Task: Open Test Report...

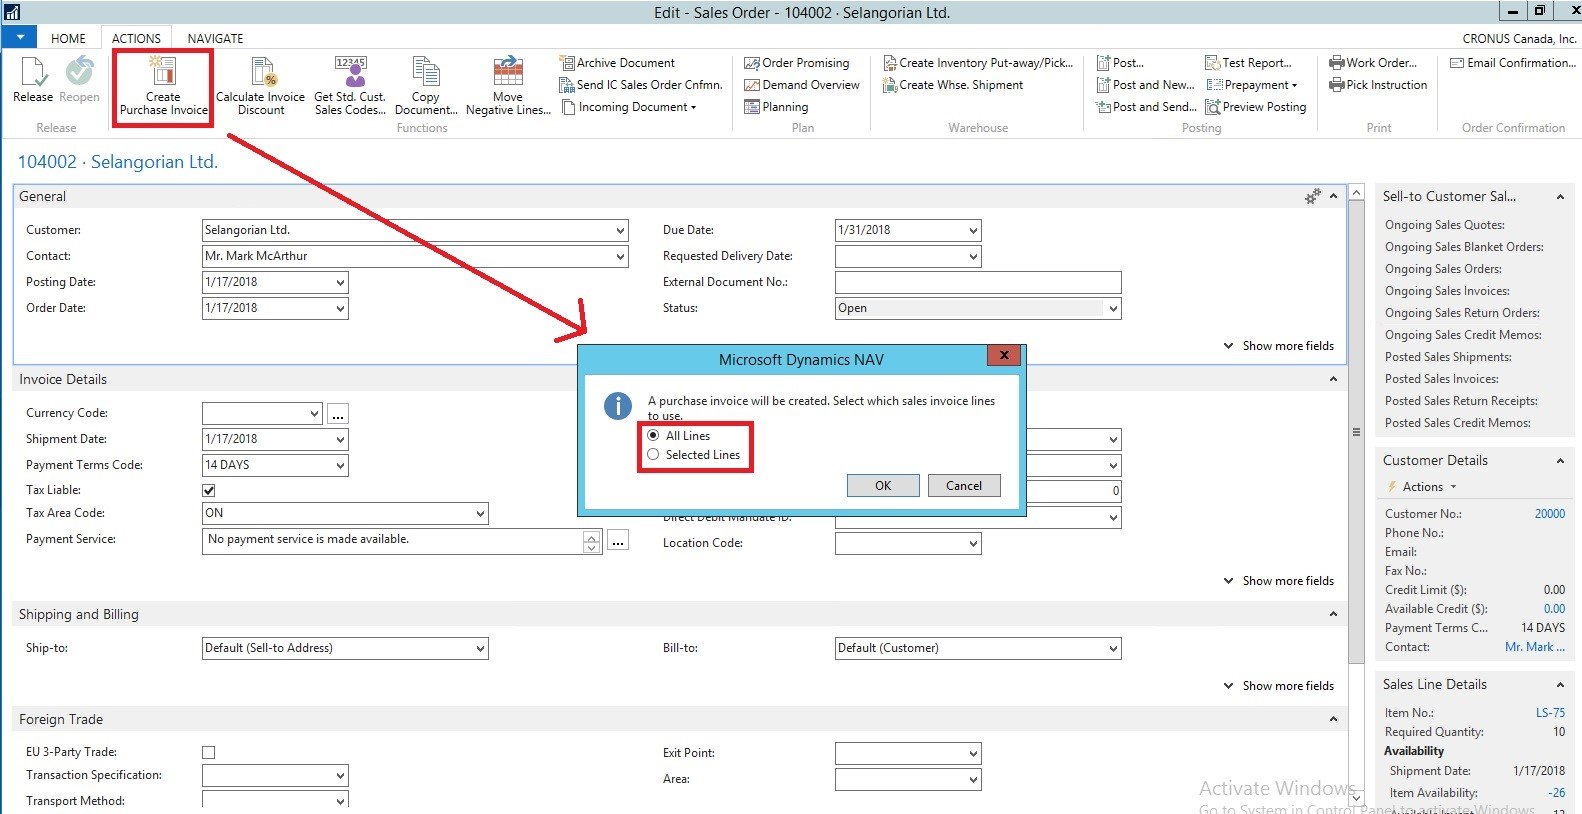Action: (1248, 63)
